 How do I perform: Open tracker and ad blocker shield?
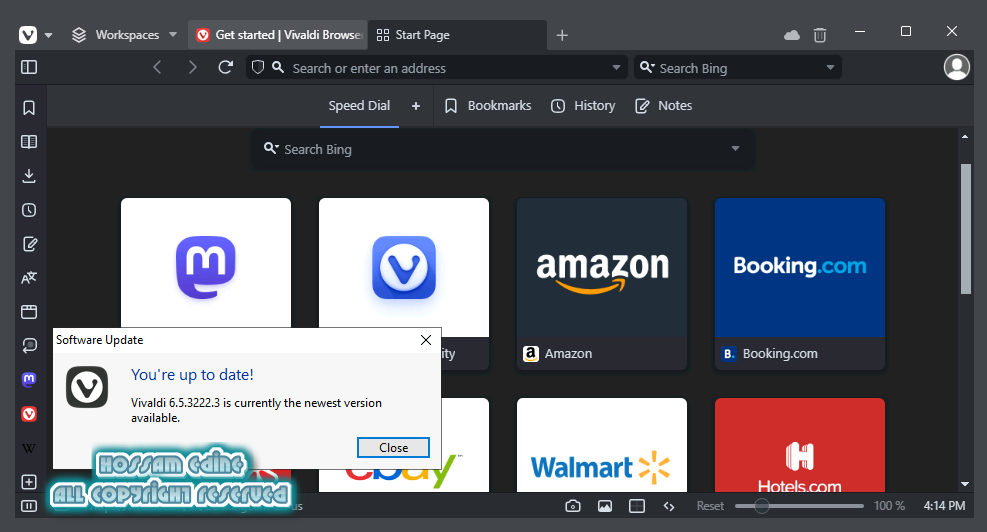(257, 67)
